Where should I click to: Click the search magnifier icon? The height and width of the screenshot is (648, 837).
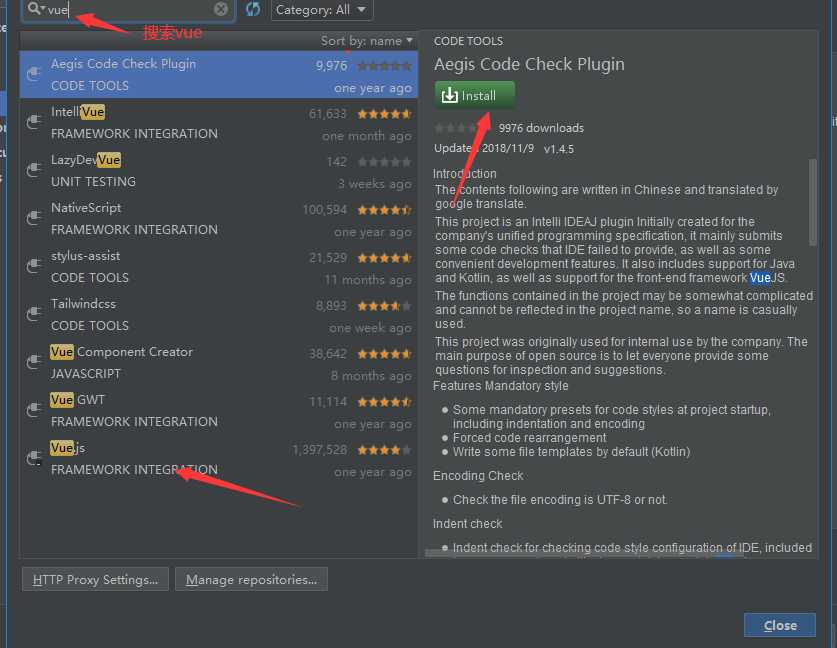click(36, 9)
